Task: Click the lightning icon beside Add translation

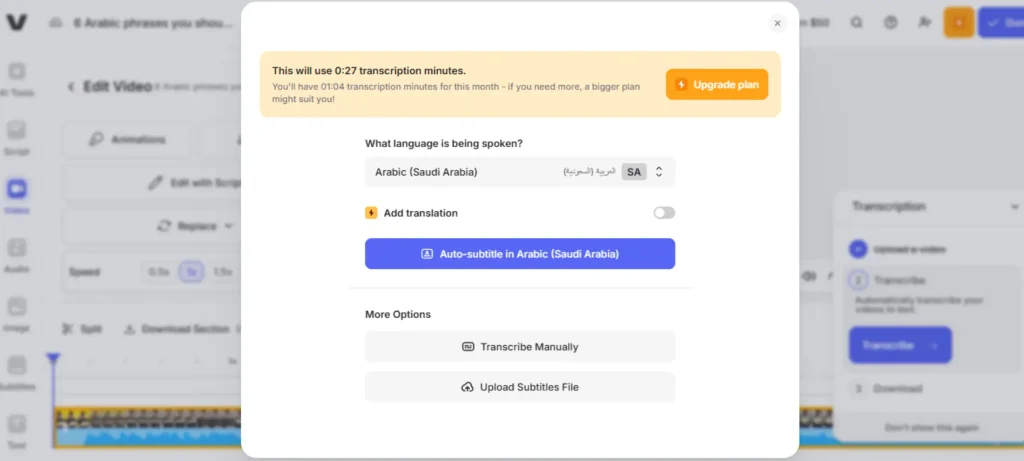Action: click(371, 213)
